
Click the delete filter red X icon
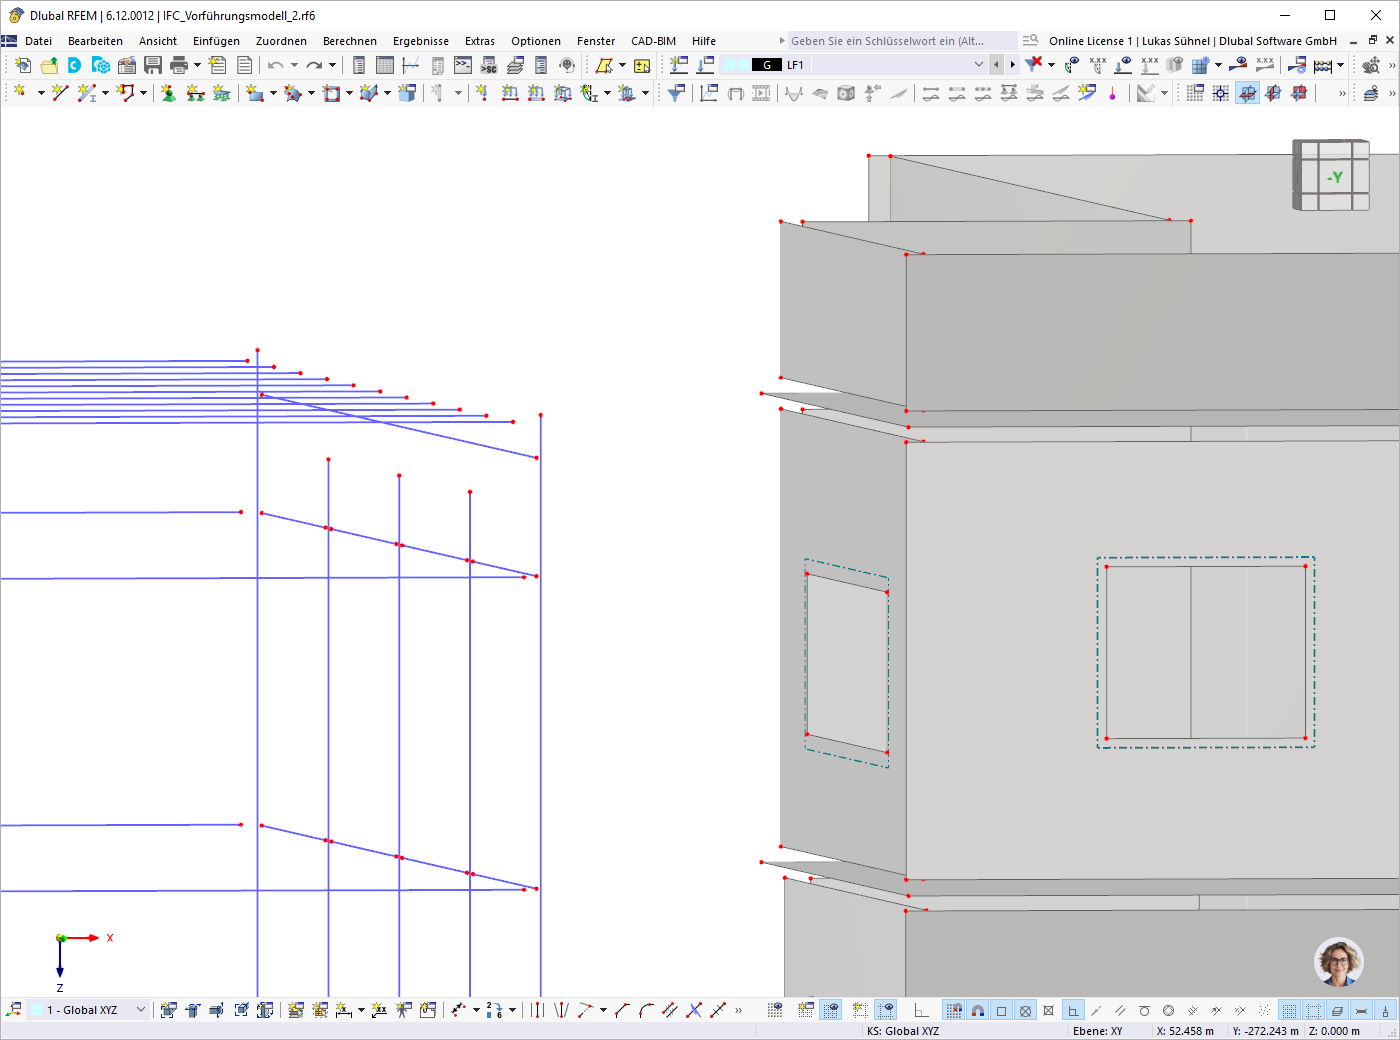point(1034,65)
